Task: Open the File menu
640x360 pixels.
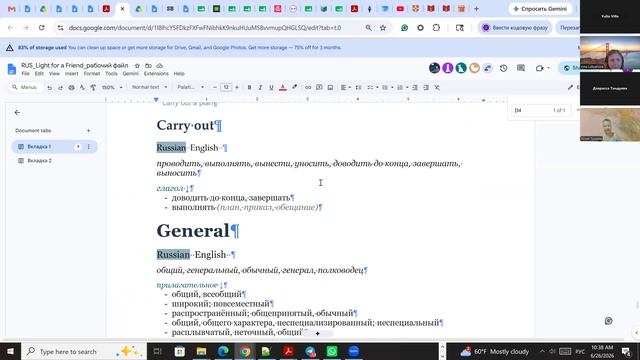Action: [x=25, y=74]
